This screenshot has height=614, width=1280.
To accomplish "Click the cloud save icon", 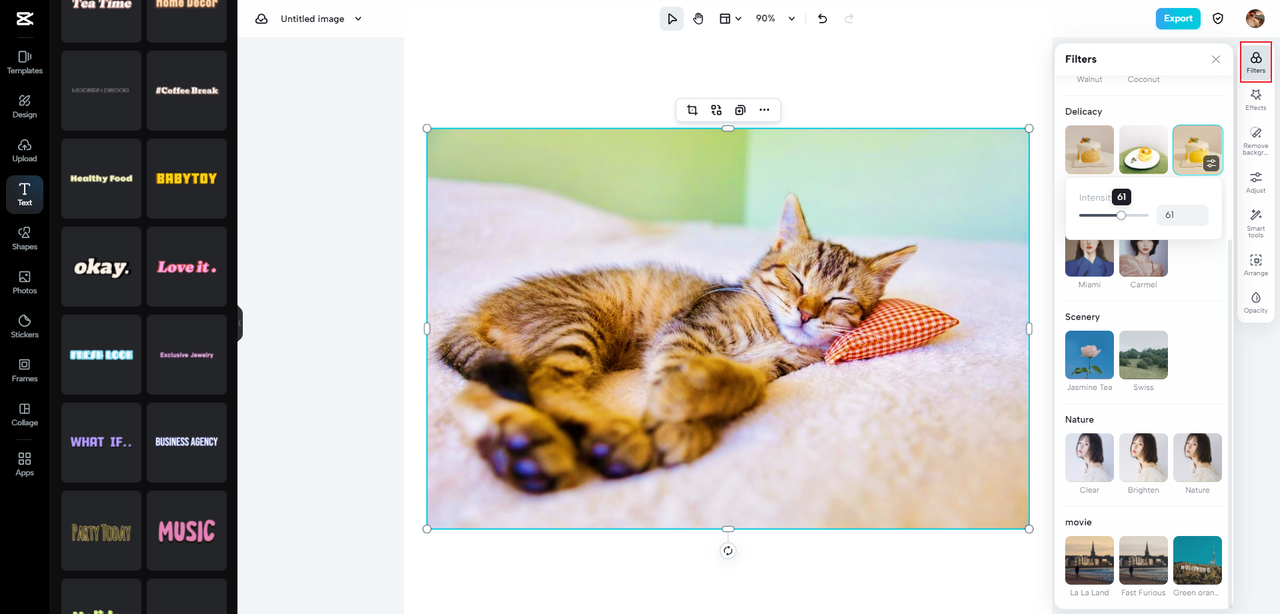I will tap(261, 19).
